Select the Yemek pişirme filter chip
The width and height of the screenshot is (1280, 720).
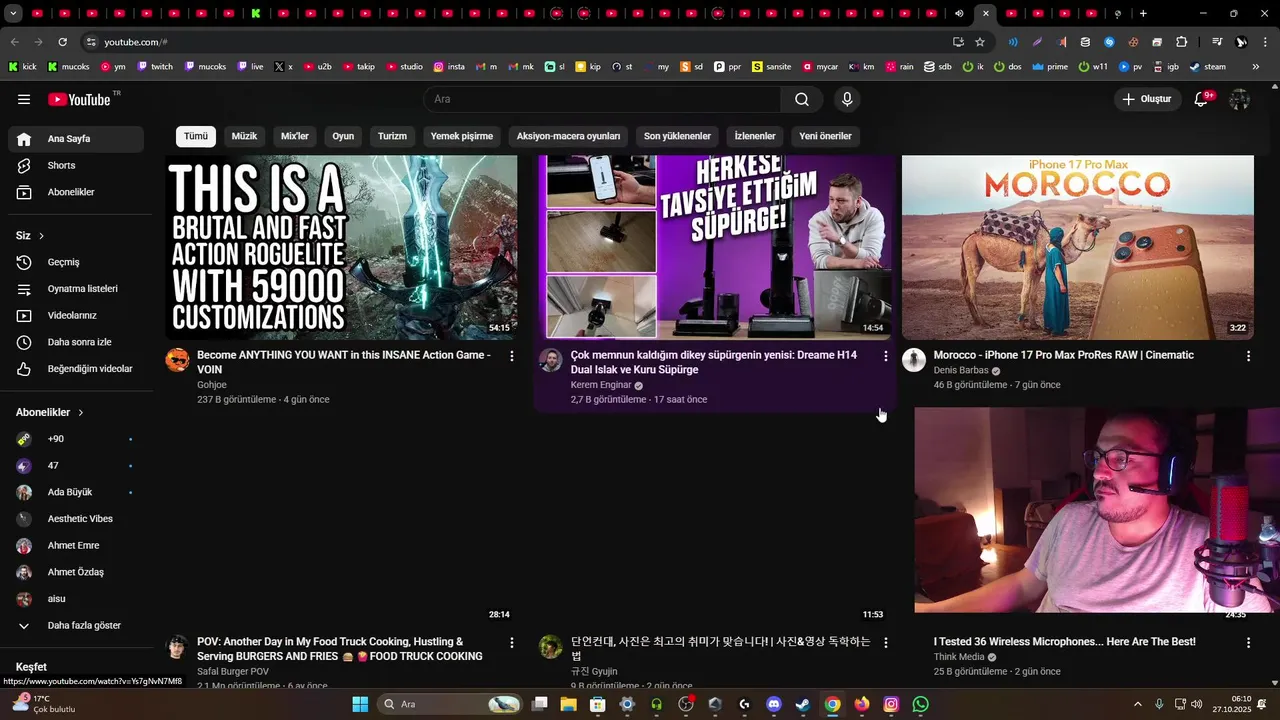[x=462, y=136]
